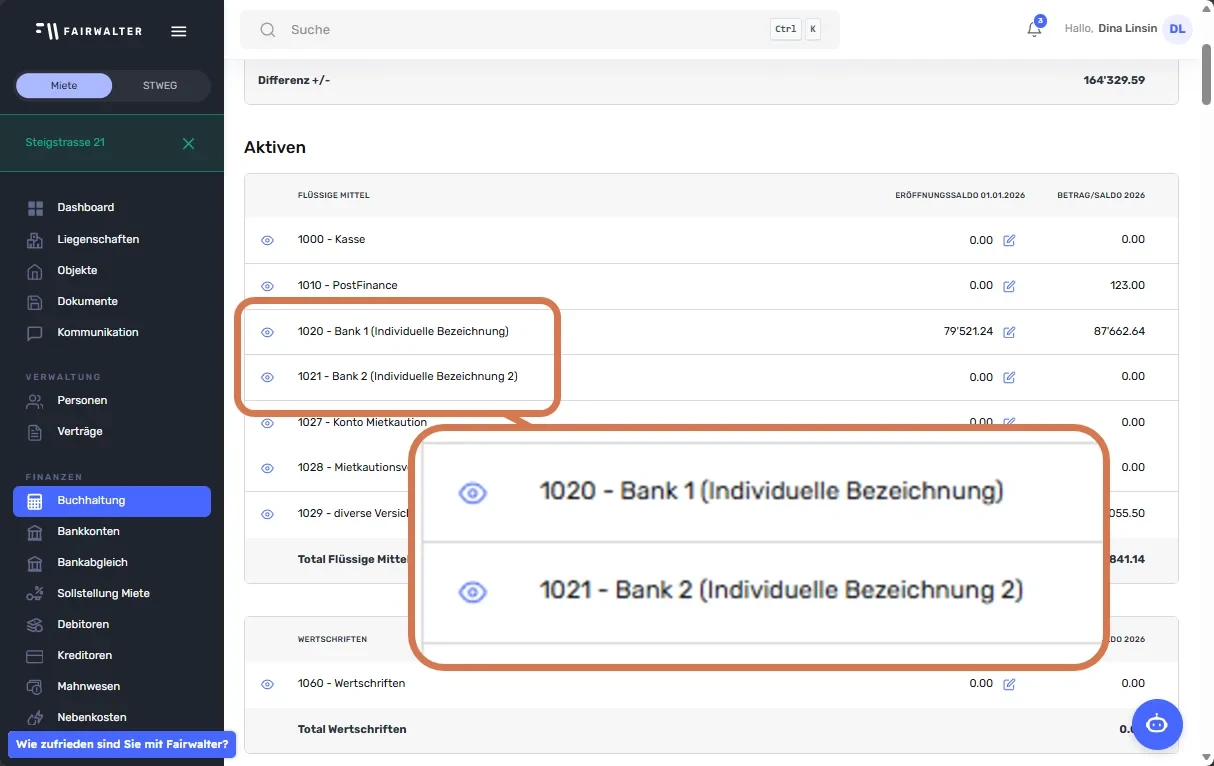This screenshot has height=766, width=1214.
Task: Go to Debitoren label in the sidebar
Action: 83,625
